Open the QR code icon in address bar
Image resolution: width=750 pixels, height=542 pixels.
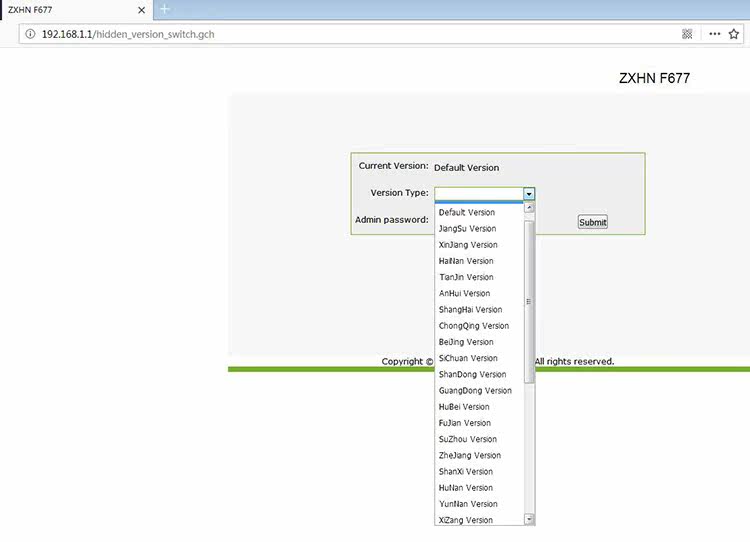687,34
